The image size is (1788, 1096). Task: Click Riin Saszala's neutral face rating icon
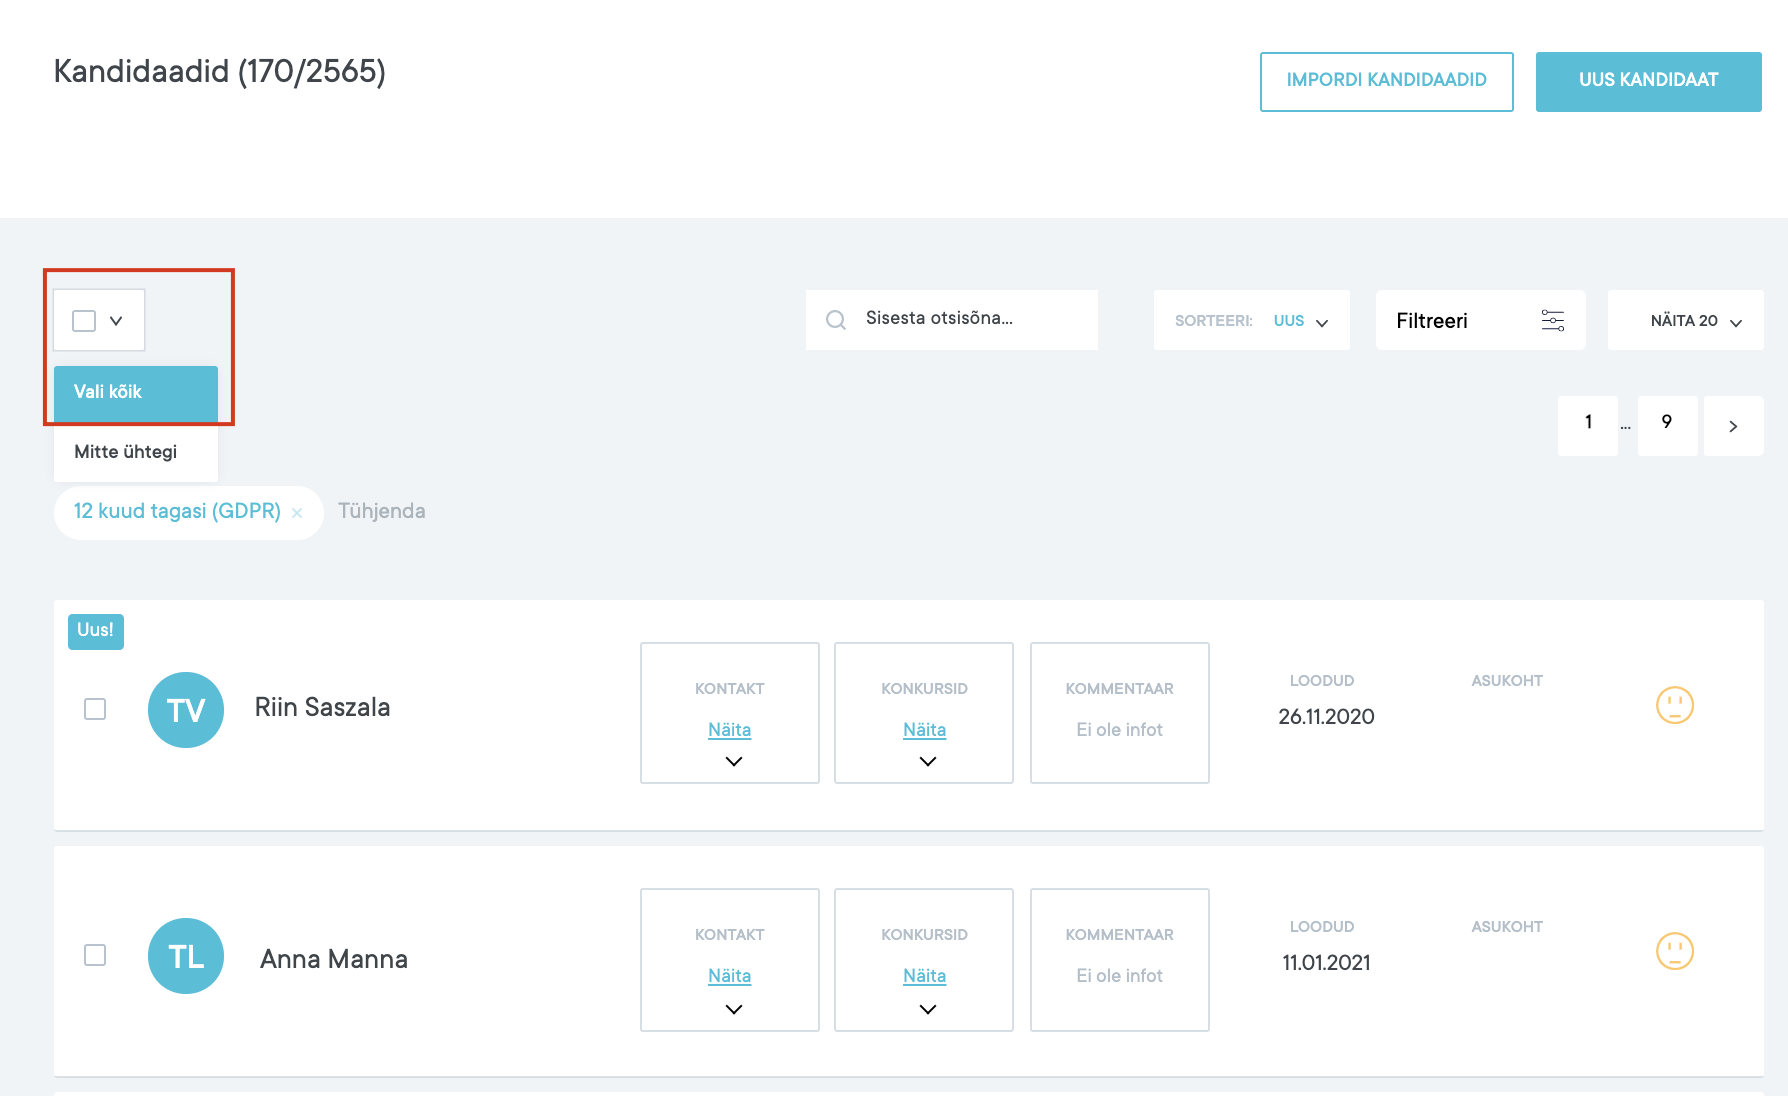(x=1674, y=705)
